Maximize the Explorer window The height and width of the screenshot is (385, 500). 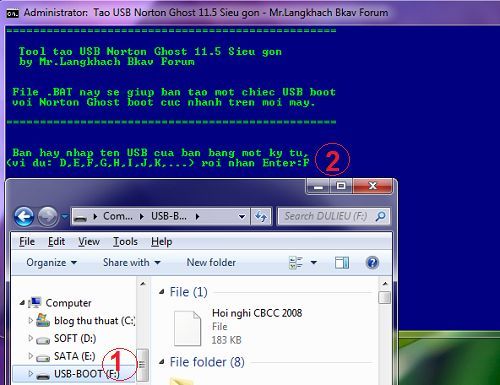(x=341, y=186)
